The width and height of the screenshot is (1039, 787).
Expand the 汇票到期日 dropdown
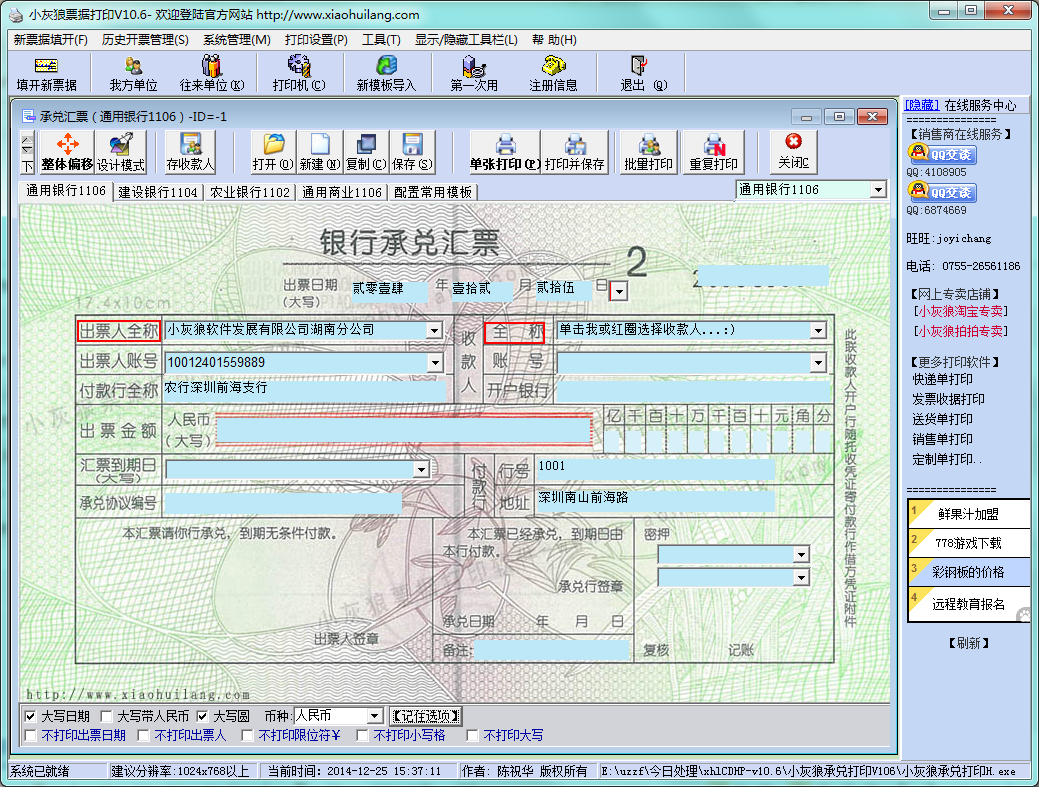coord(421,469)
